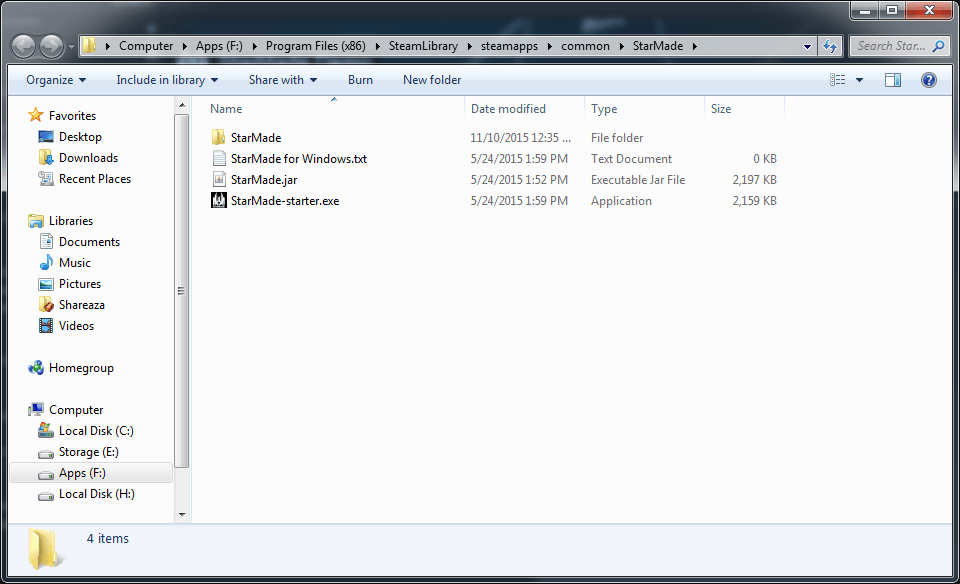Image resolution: width=960 pixels, height=584 pixels.
Task: Open the Share with menu
Action: (283, 80)
